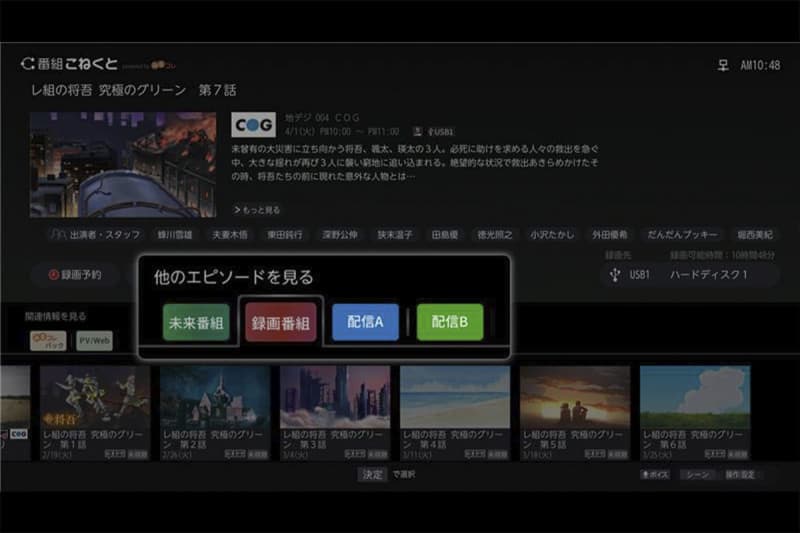The height and width of the screenshot is (533, 800).
Task: Open episode 第6話 thumbnail
Action: click(x=694, y=397)
